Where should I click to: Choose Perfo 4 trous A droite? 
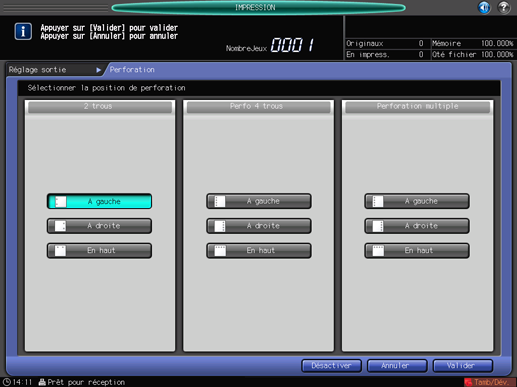(259, 226)
